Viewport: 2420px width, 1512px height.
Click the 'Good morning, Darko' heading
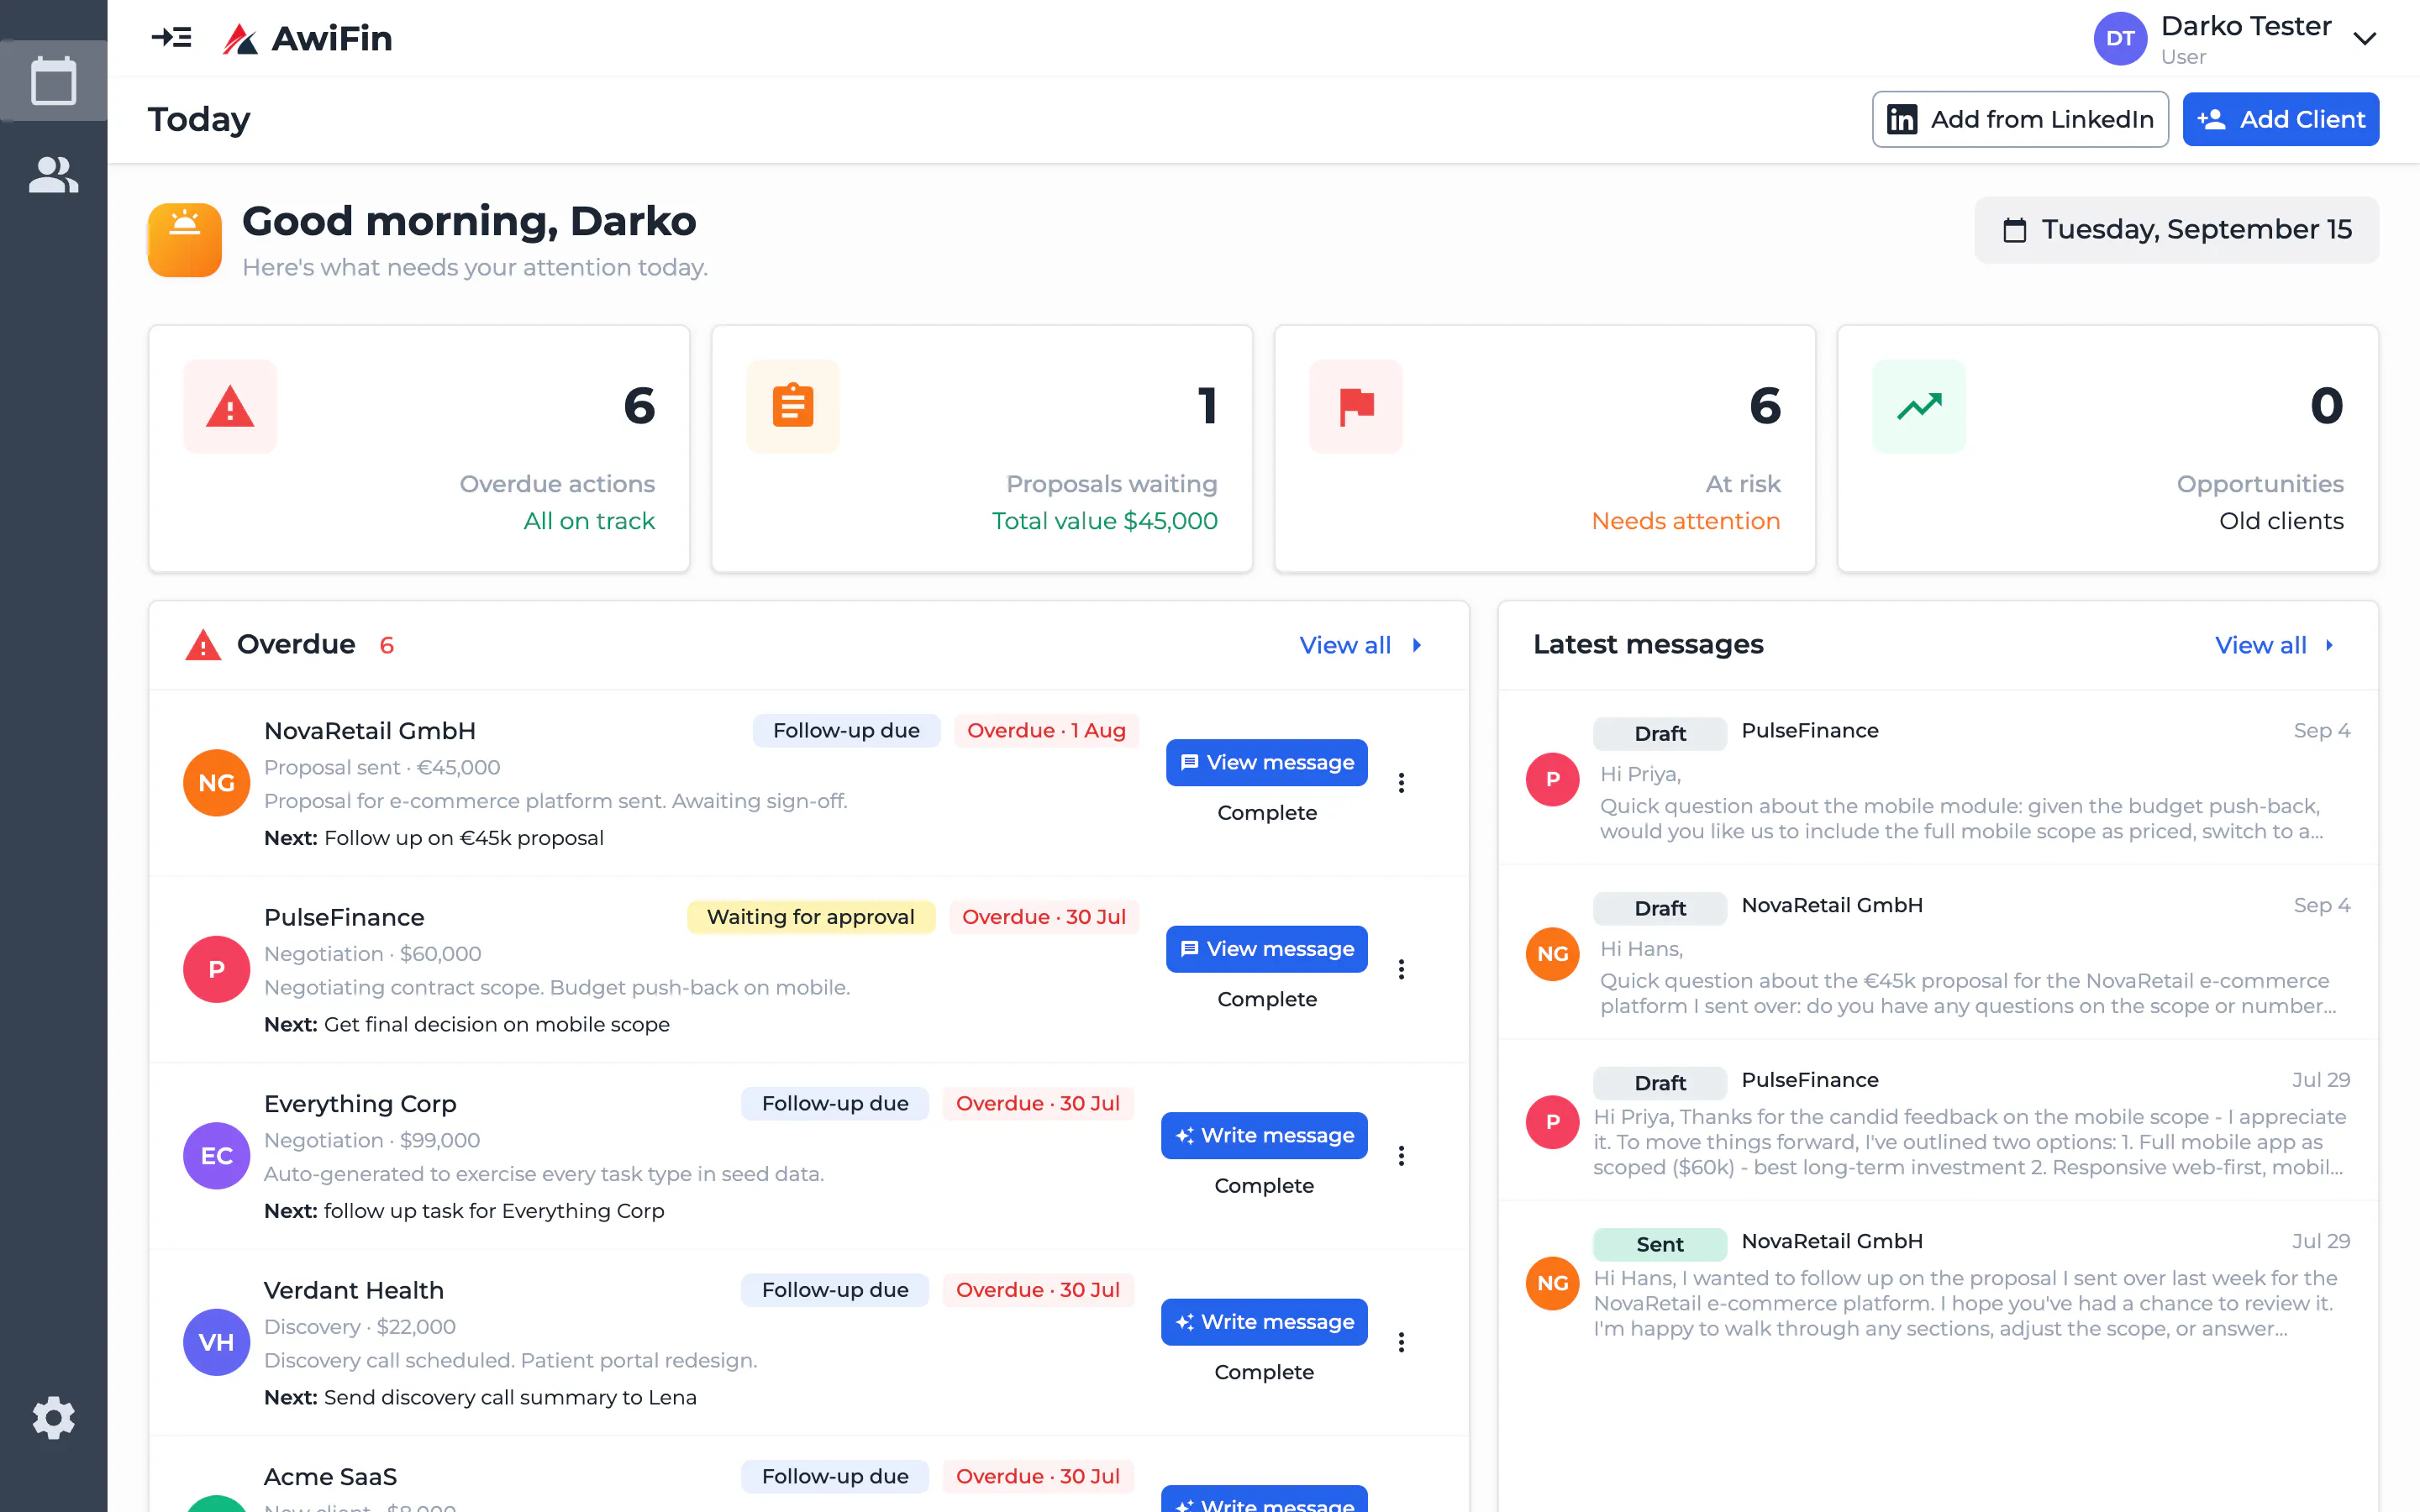coord(469,221)
